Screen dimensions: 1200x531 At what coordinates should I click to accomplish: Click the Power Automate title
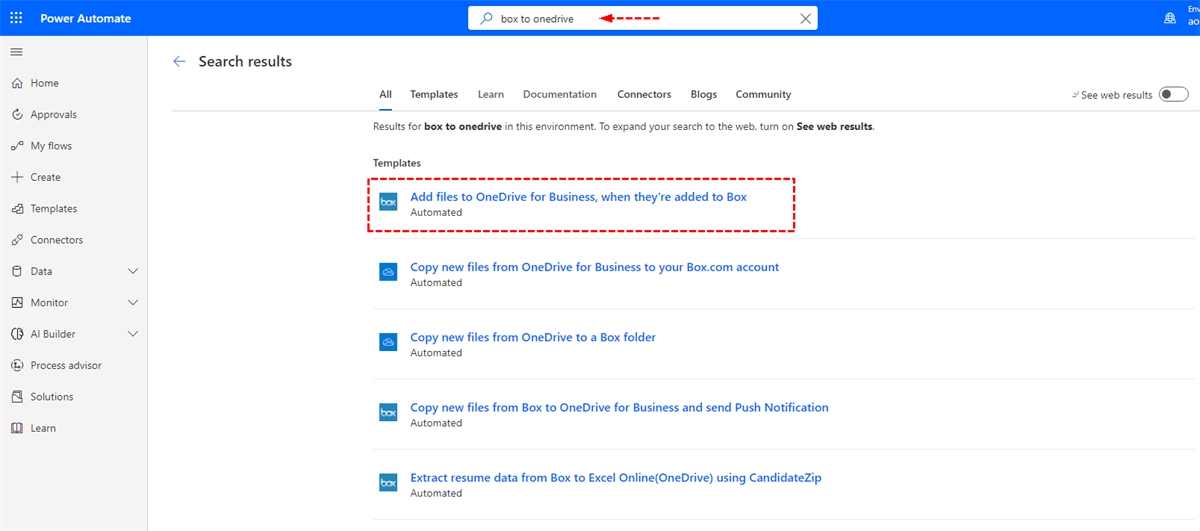[85, 18]
